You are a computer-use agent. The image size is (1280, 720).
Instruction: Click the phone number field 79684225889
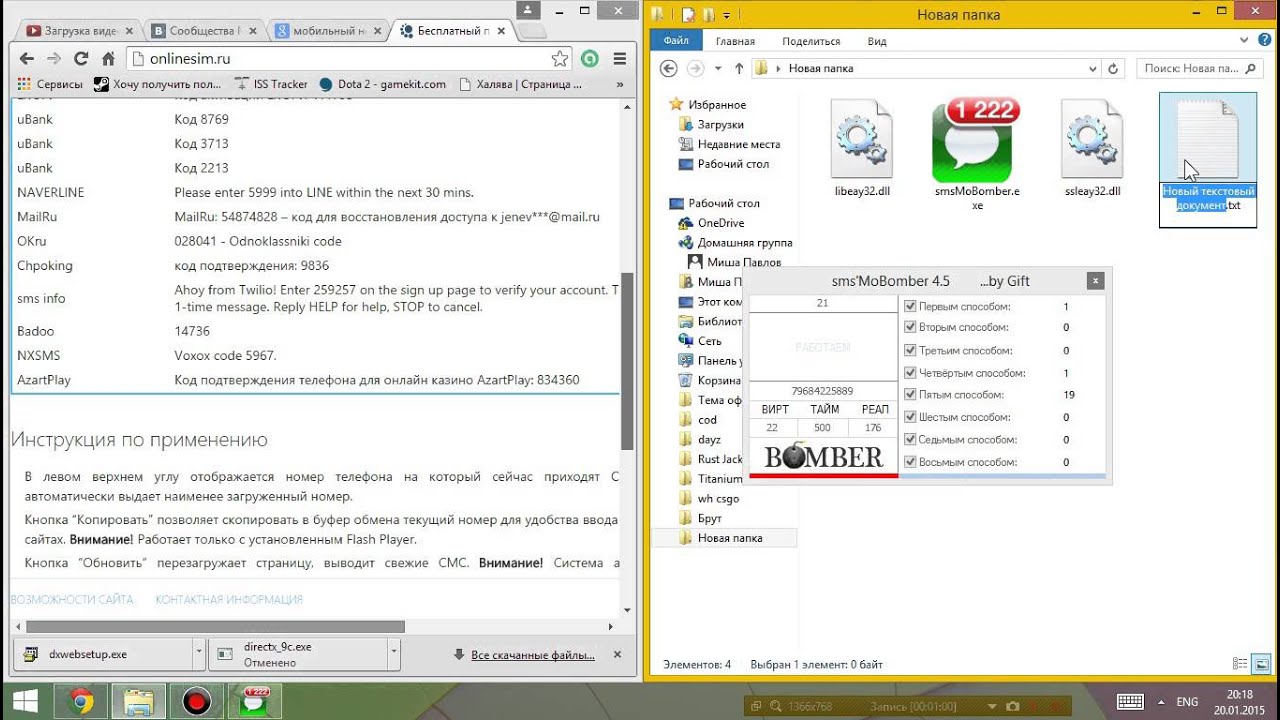[822, 391]
